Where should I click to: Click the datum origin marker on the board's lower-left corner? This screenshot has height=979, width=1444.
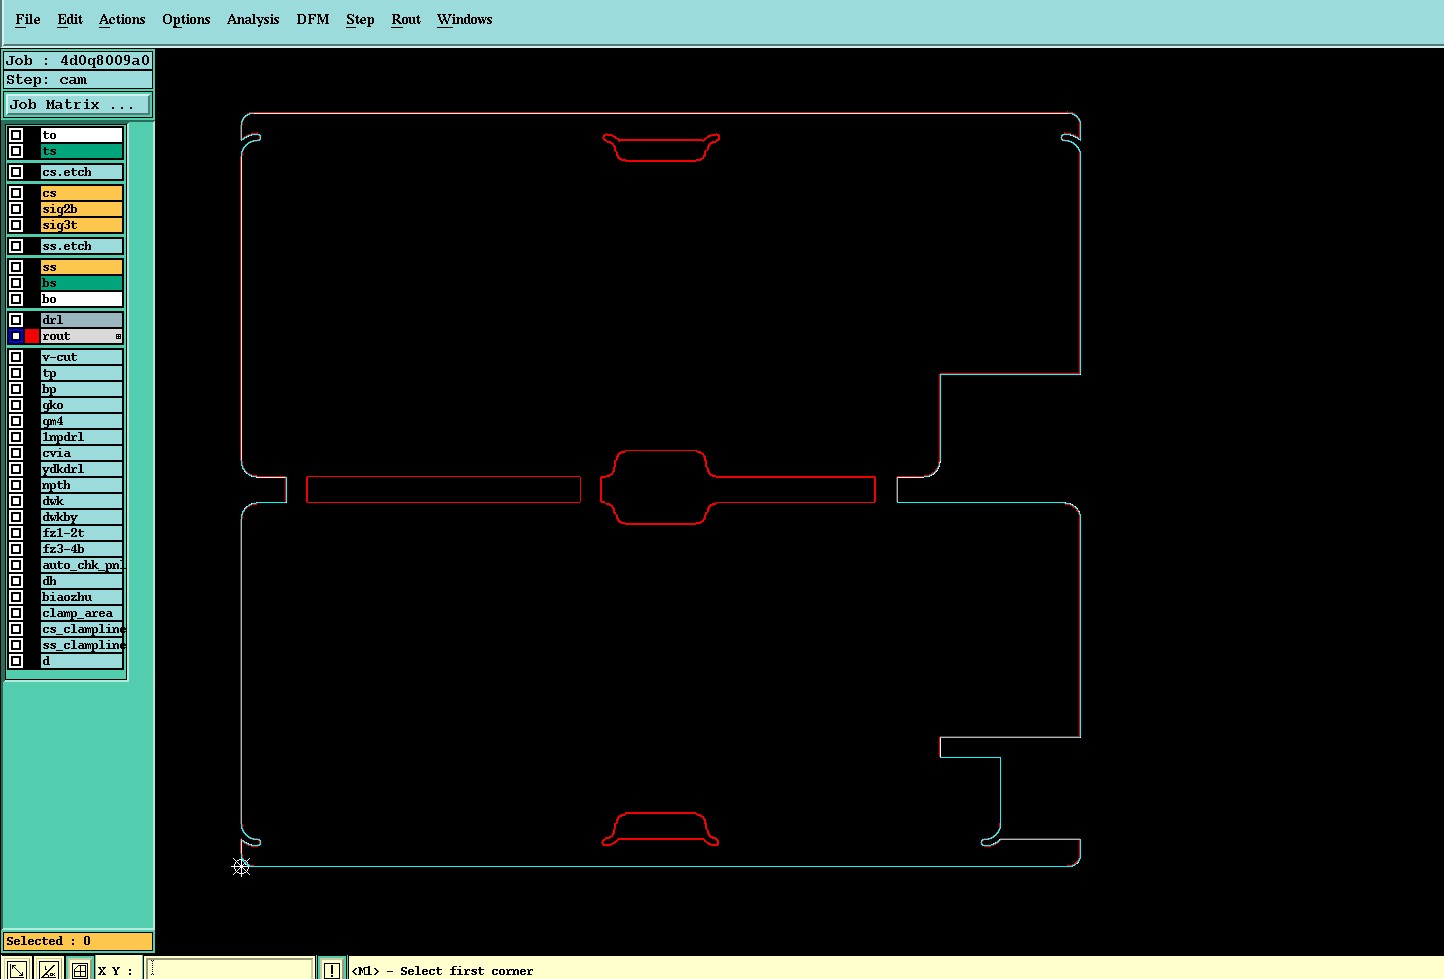(x=241, y=867)
